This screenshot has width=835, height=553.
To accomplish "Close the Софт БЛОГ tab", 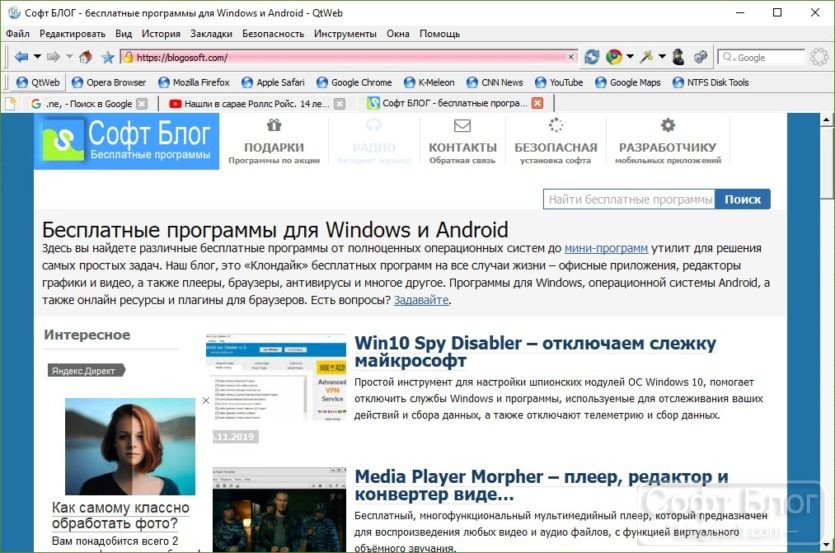I will (538, 103).
